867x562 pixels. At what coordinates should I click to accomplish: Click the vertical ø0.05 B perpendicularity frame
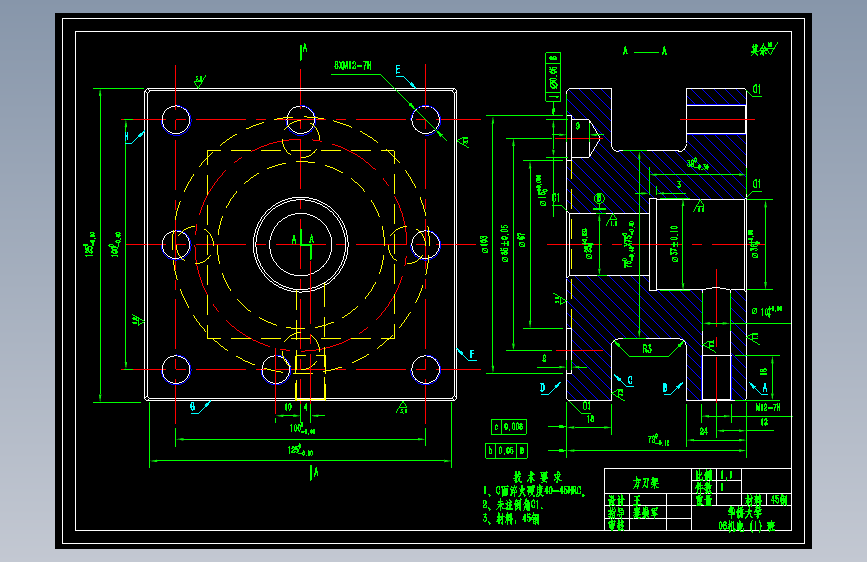553,77
